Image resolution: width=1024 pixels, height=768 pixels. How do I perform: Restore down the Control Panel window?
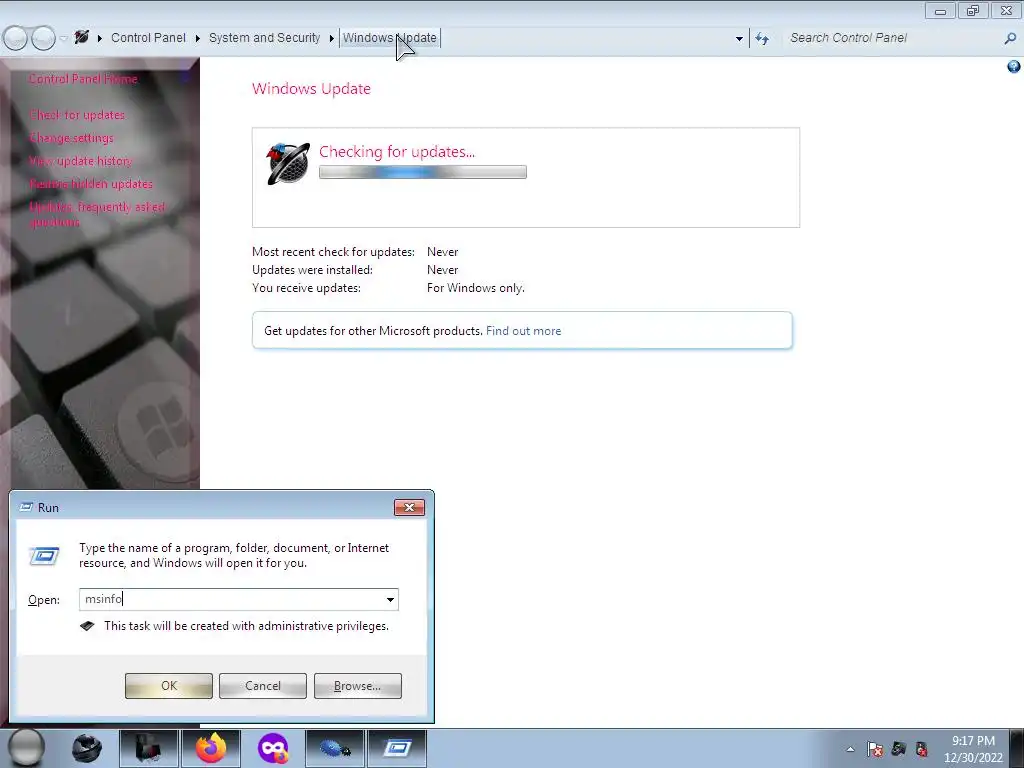pyautogui.click(x=973, y=10)
